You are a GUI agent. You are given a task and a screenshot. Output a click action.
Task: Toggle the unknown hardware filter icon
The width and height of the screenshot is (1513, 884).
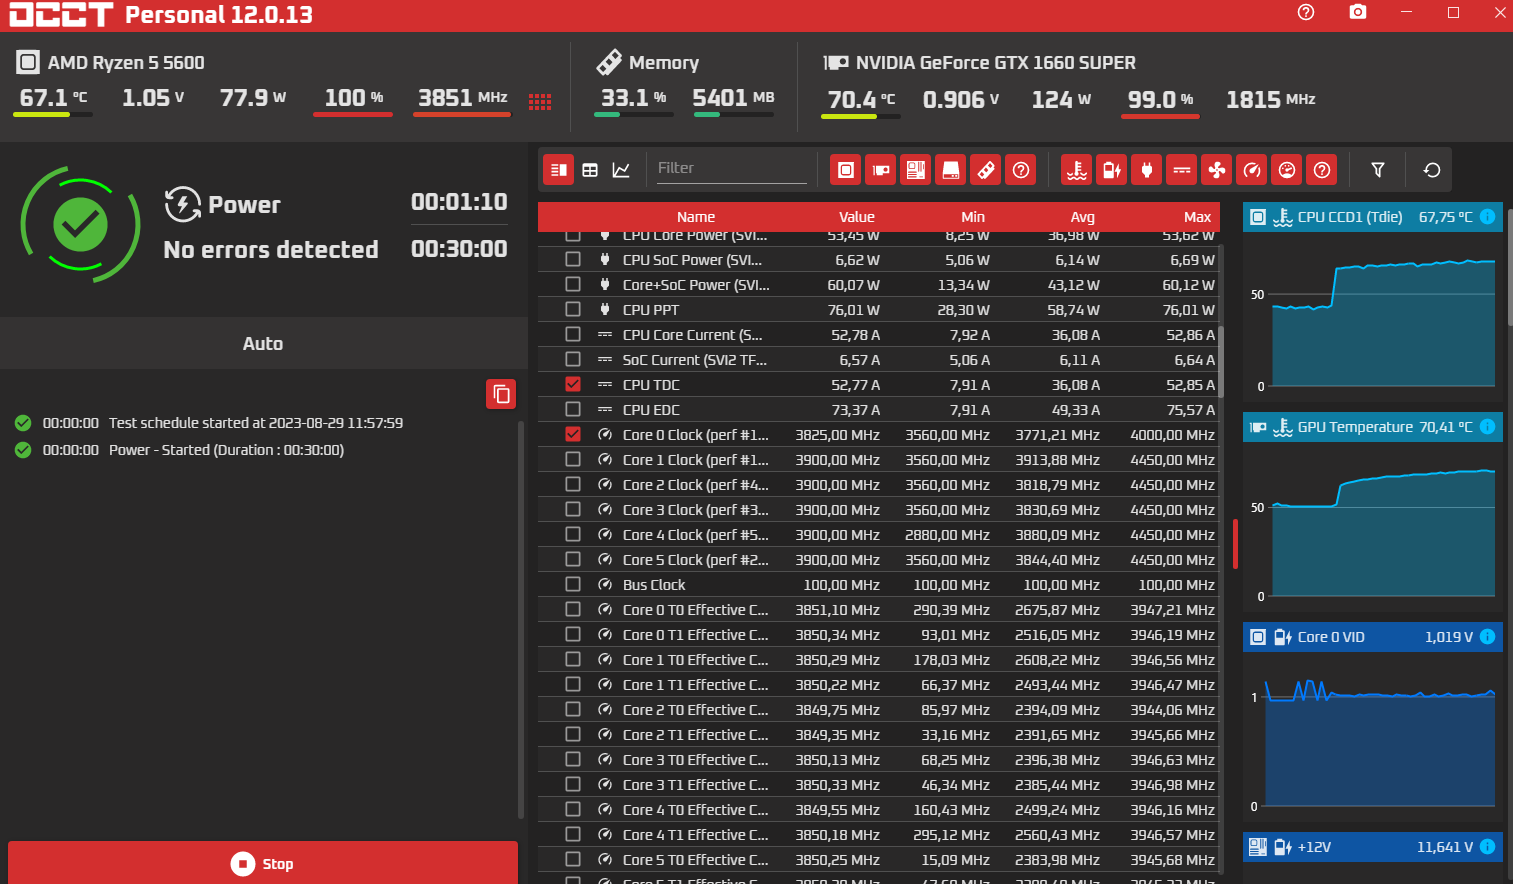pos(1021,170)
